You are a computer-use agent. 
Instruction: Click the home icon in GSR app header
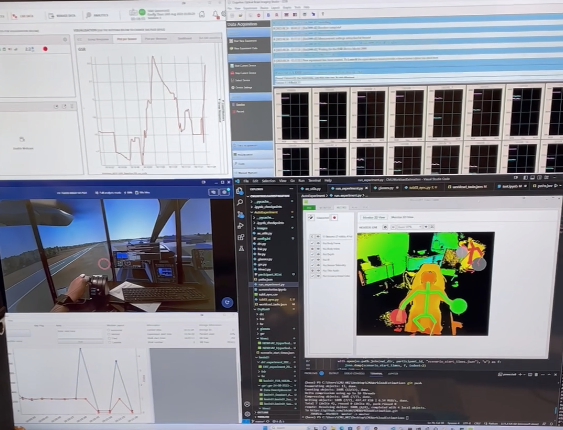click(x=202, y=14)
